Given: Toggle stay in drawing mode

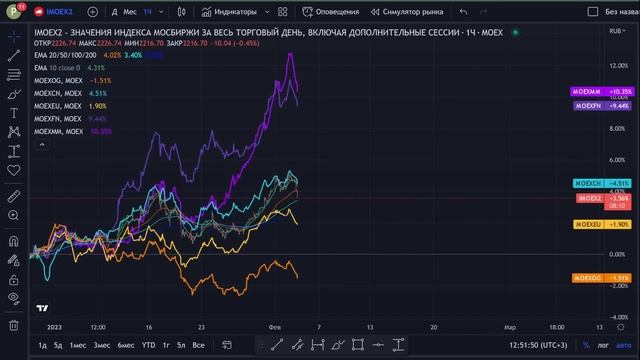Looking at the screenshot, I should [14, 260].
